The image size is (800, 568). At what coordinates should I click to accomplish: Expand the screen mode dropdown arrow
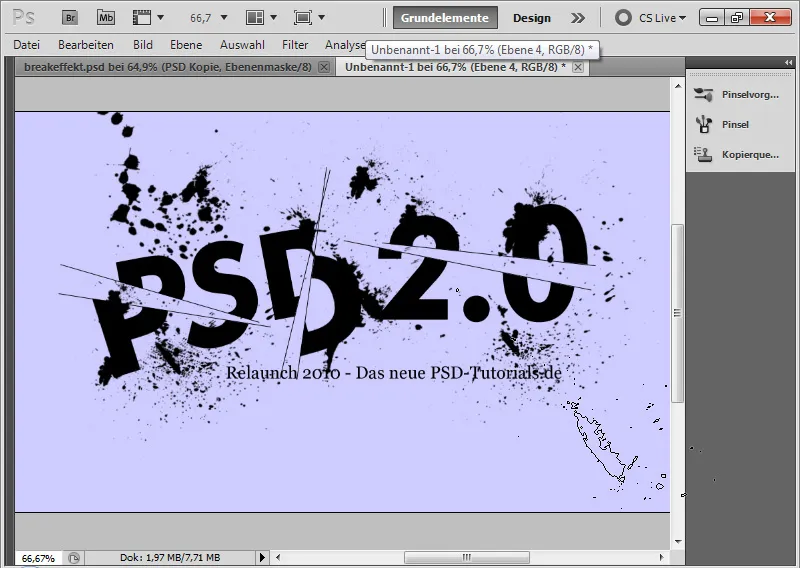(x=321, y=18)
